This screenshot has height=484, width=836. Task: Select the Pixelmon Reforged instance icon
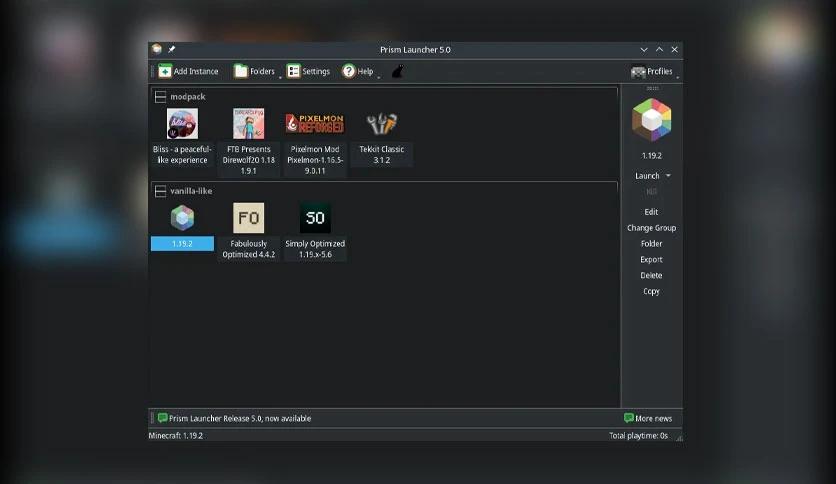(x=315, y=124)
